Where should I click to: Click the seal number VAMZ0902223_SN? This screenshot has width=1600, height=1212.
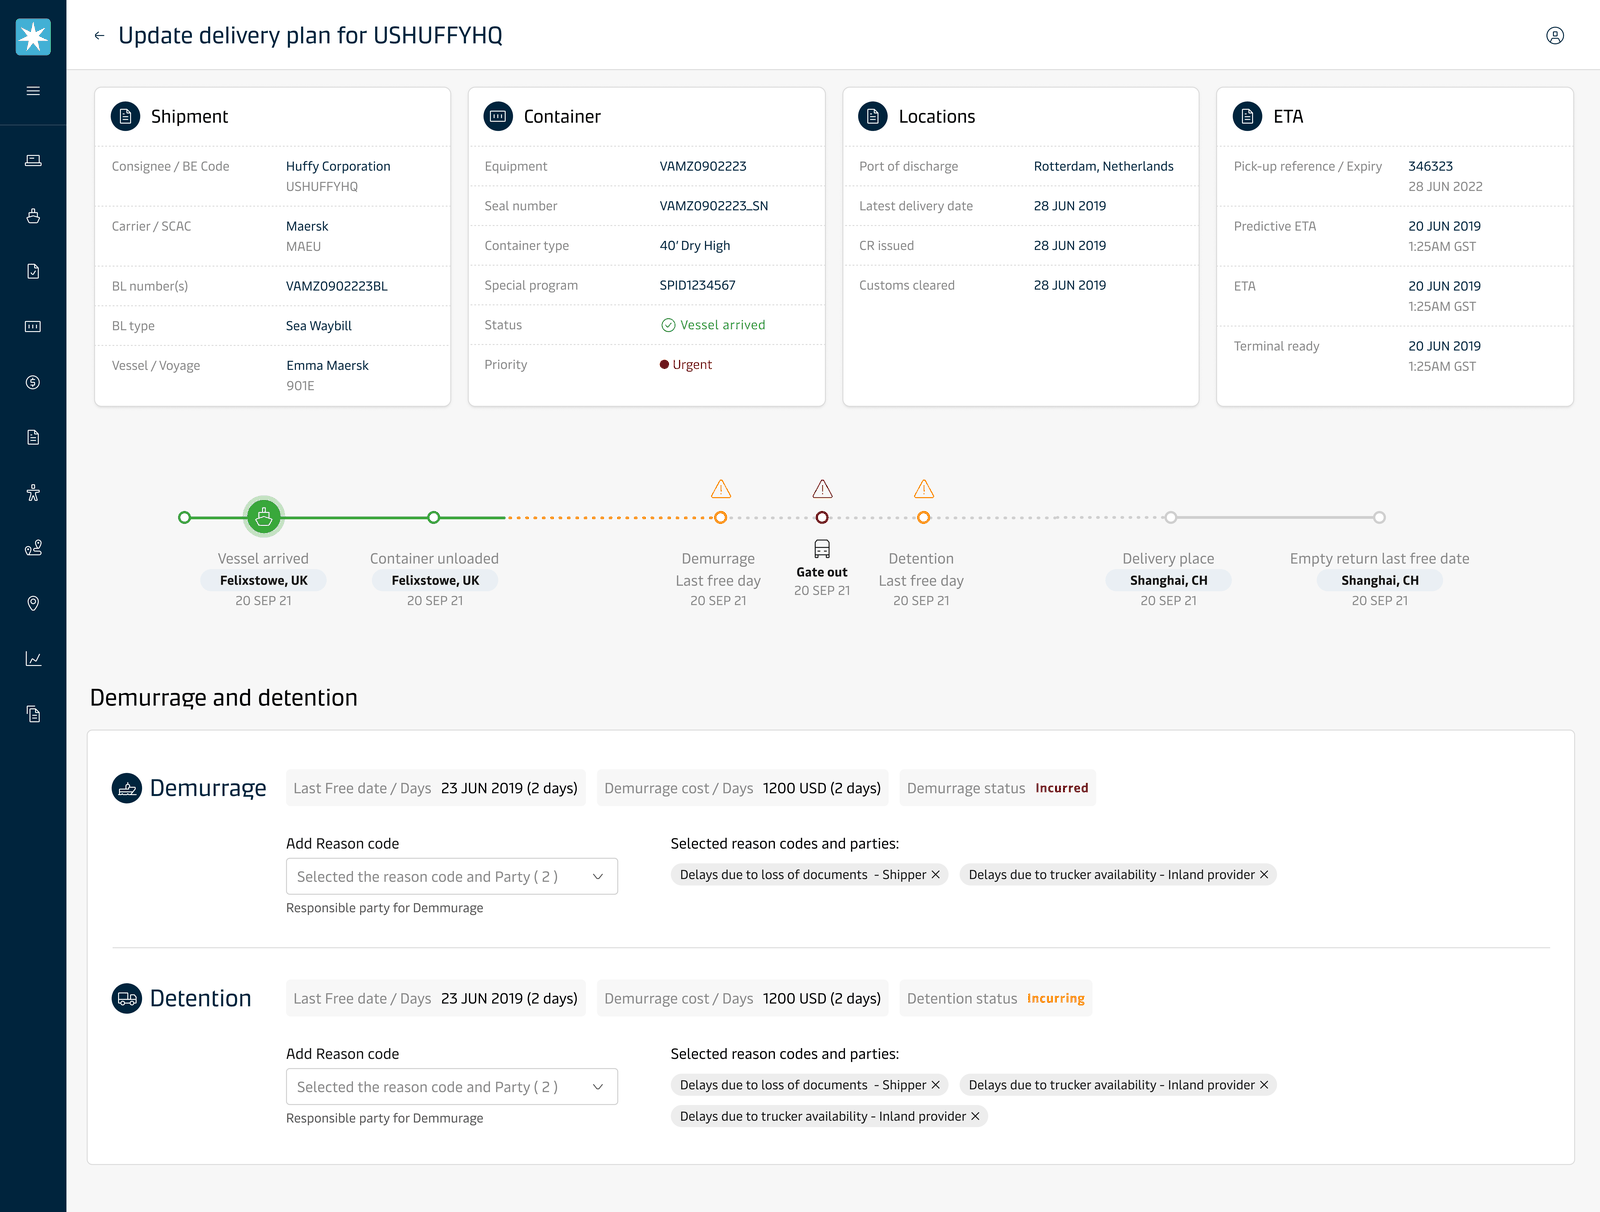[x=714, y=206]
